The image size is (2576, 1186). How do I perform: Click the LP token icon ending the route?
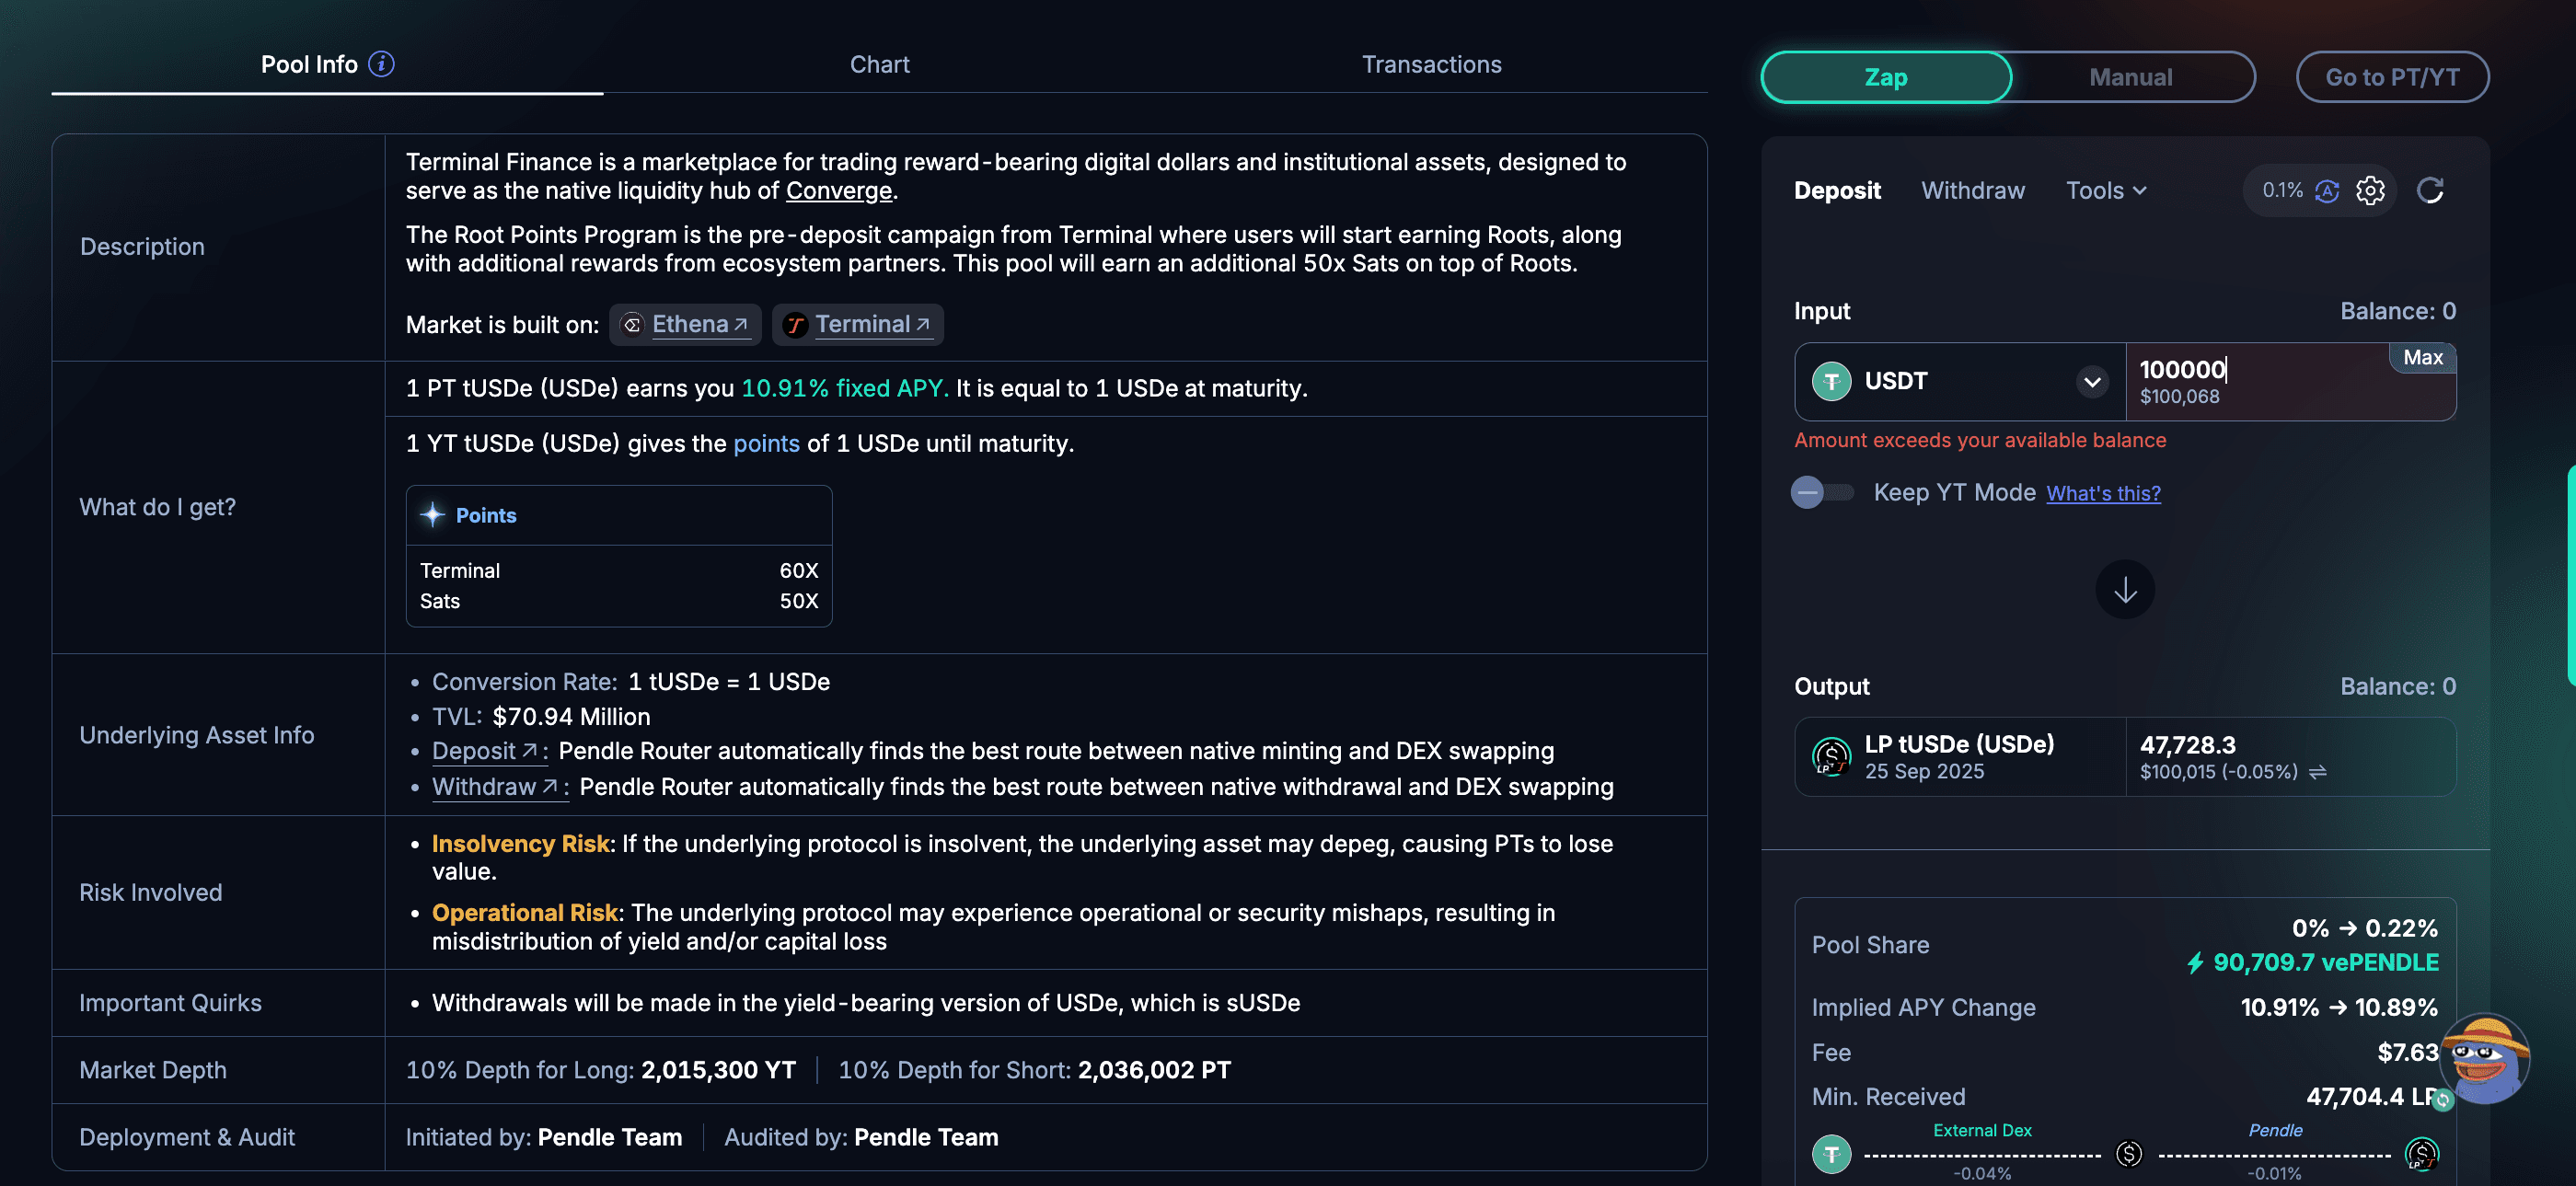click(x=2421, y=1154)
